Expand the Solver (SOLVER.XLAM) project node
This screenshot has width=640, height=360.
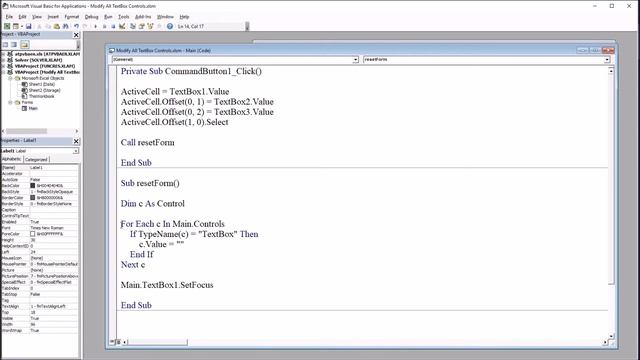[4, 60]
